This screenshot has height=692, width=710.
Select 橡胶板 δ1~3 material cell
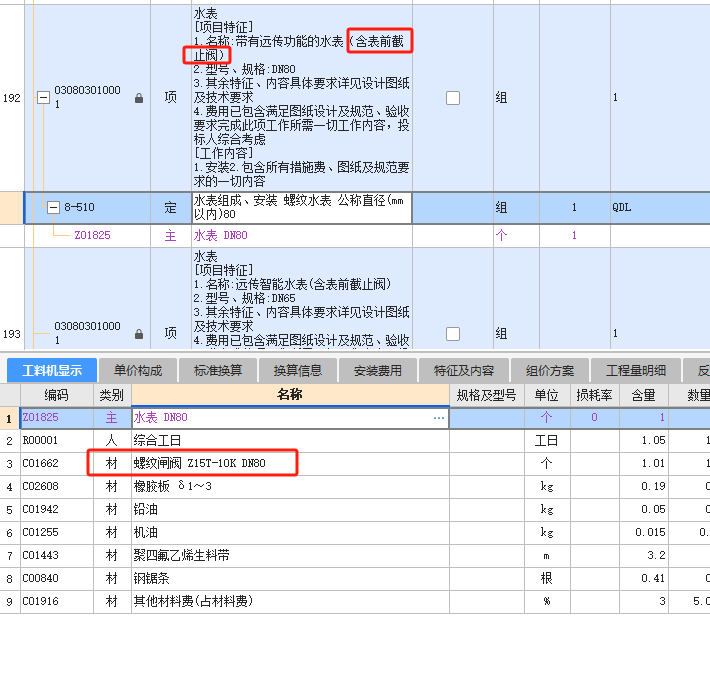click(x=290, y=487)
